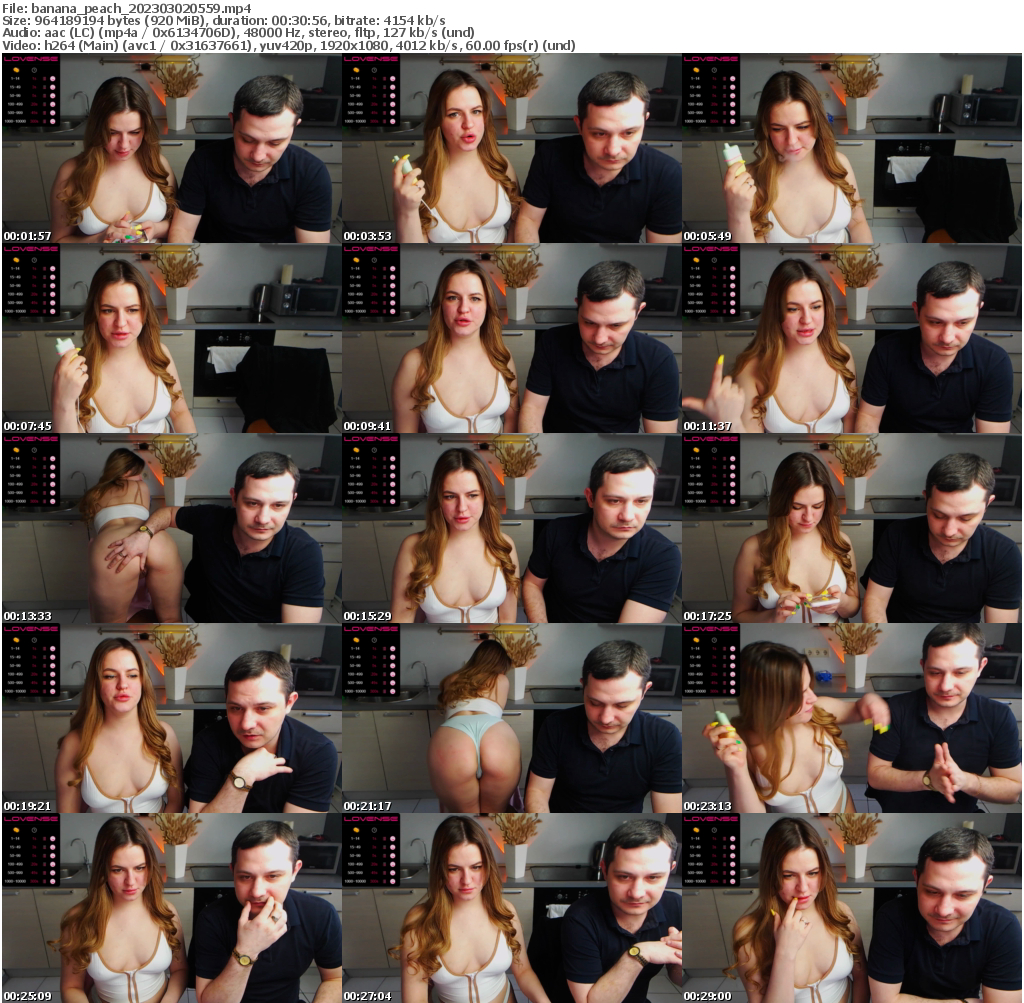Open the 00:15:29 thumbnail

[x=511, y=528]
